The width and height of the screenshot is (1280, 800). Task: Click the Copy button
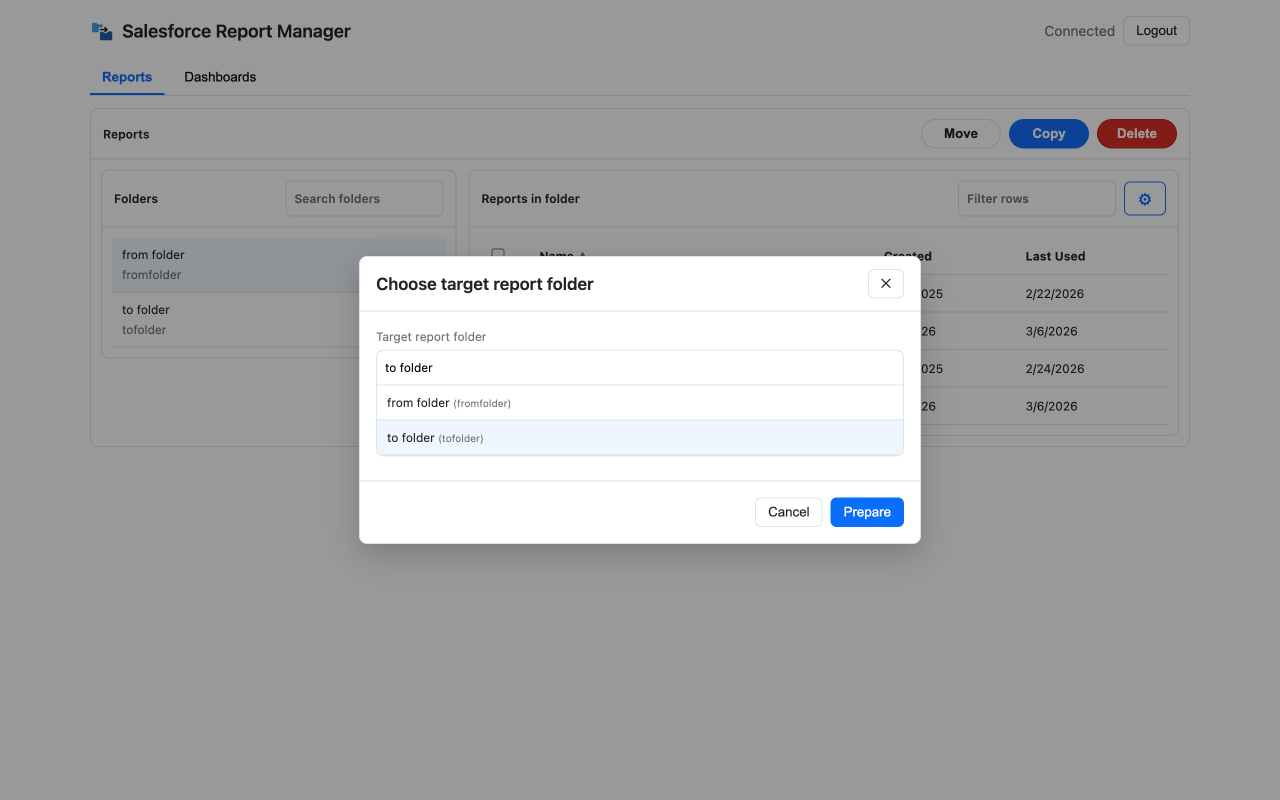pyautogui.click(x=1048, y=133)
